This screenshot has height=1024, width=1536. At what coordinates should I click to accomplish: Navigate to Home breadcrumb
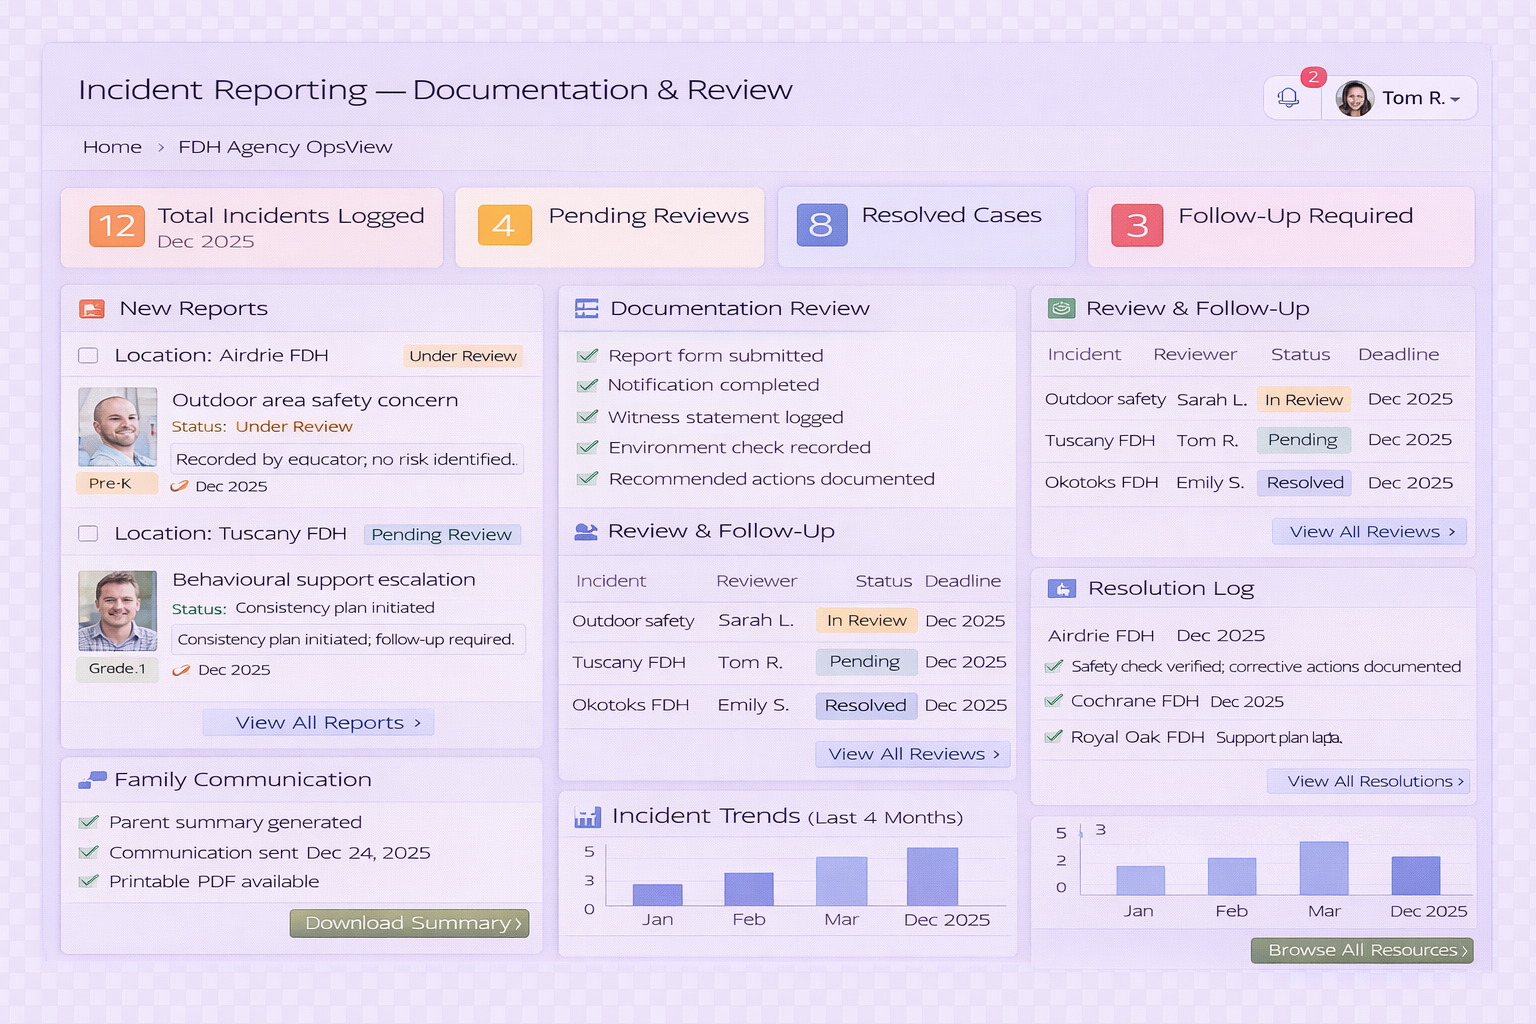point(112,147)
